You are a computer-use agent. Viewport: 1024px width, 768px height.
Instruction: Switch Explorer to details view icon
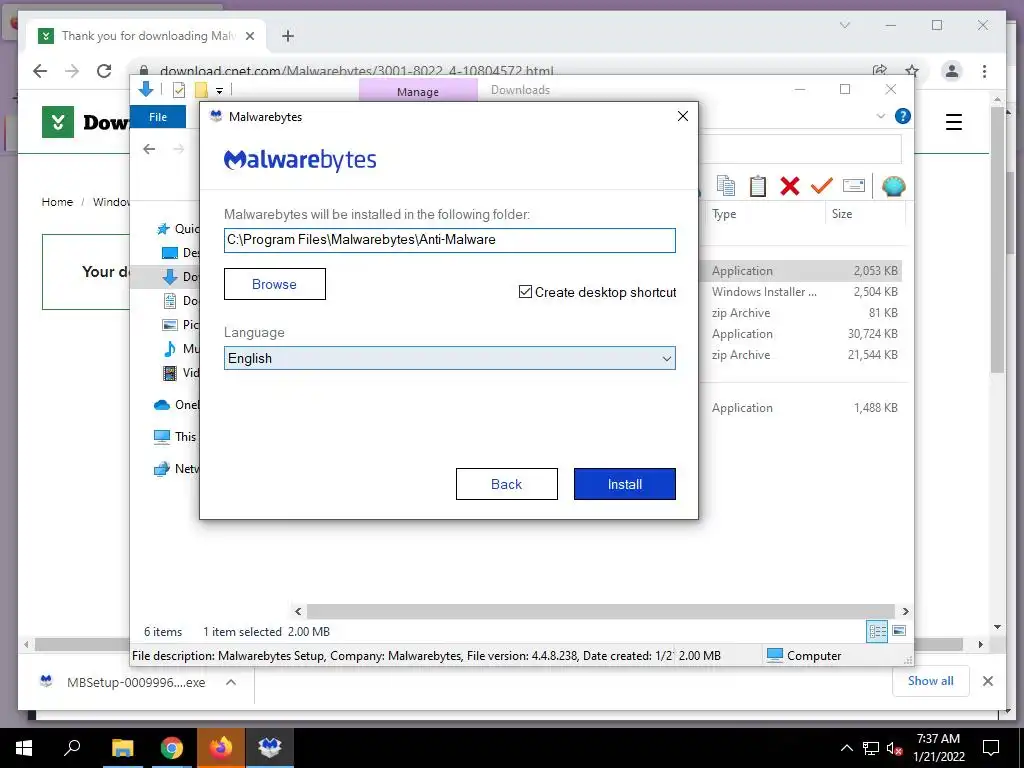(877, 631)
